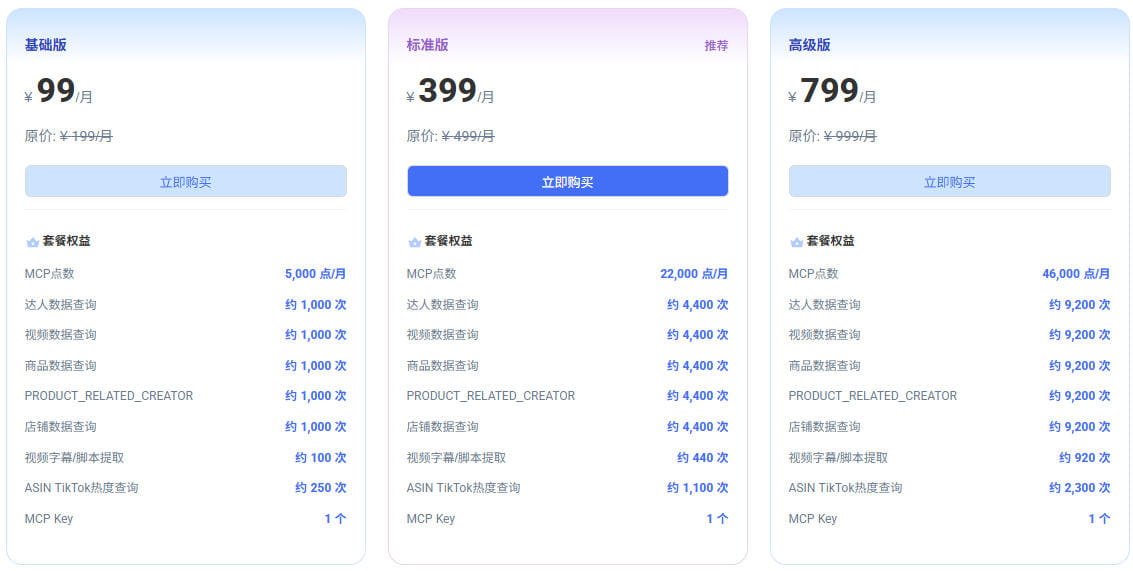Click PRODUCT_RELATED_CREATOR label in 标准版
Viewport: 1133px width, 571px height.
click(x=491, y=396)
